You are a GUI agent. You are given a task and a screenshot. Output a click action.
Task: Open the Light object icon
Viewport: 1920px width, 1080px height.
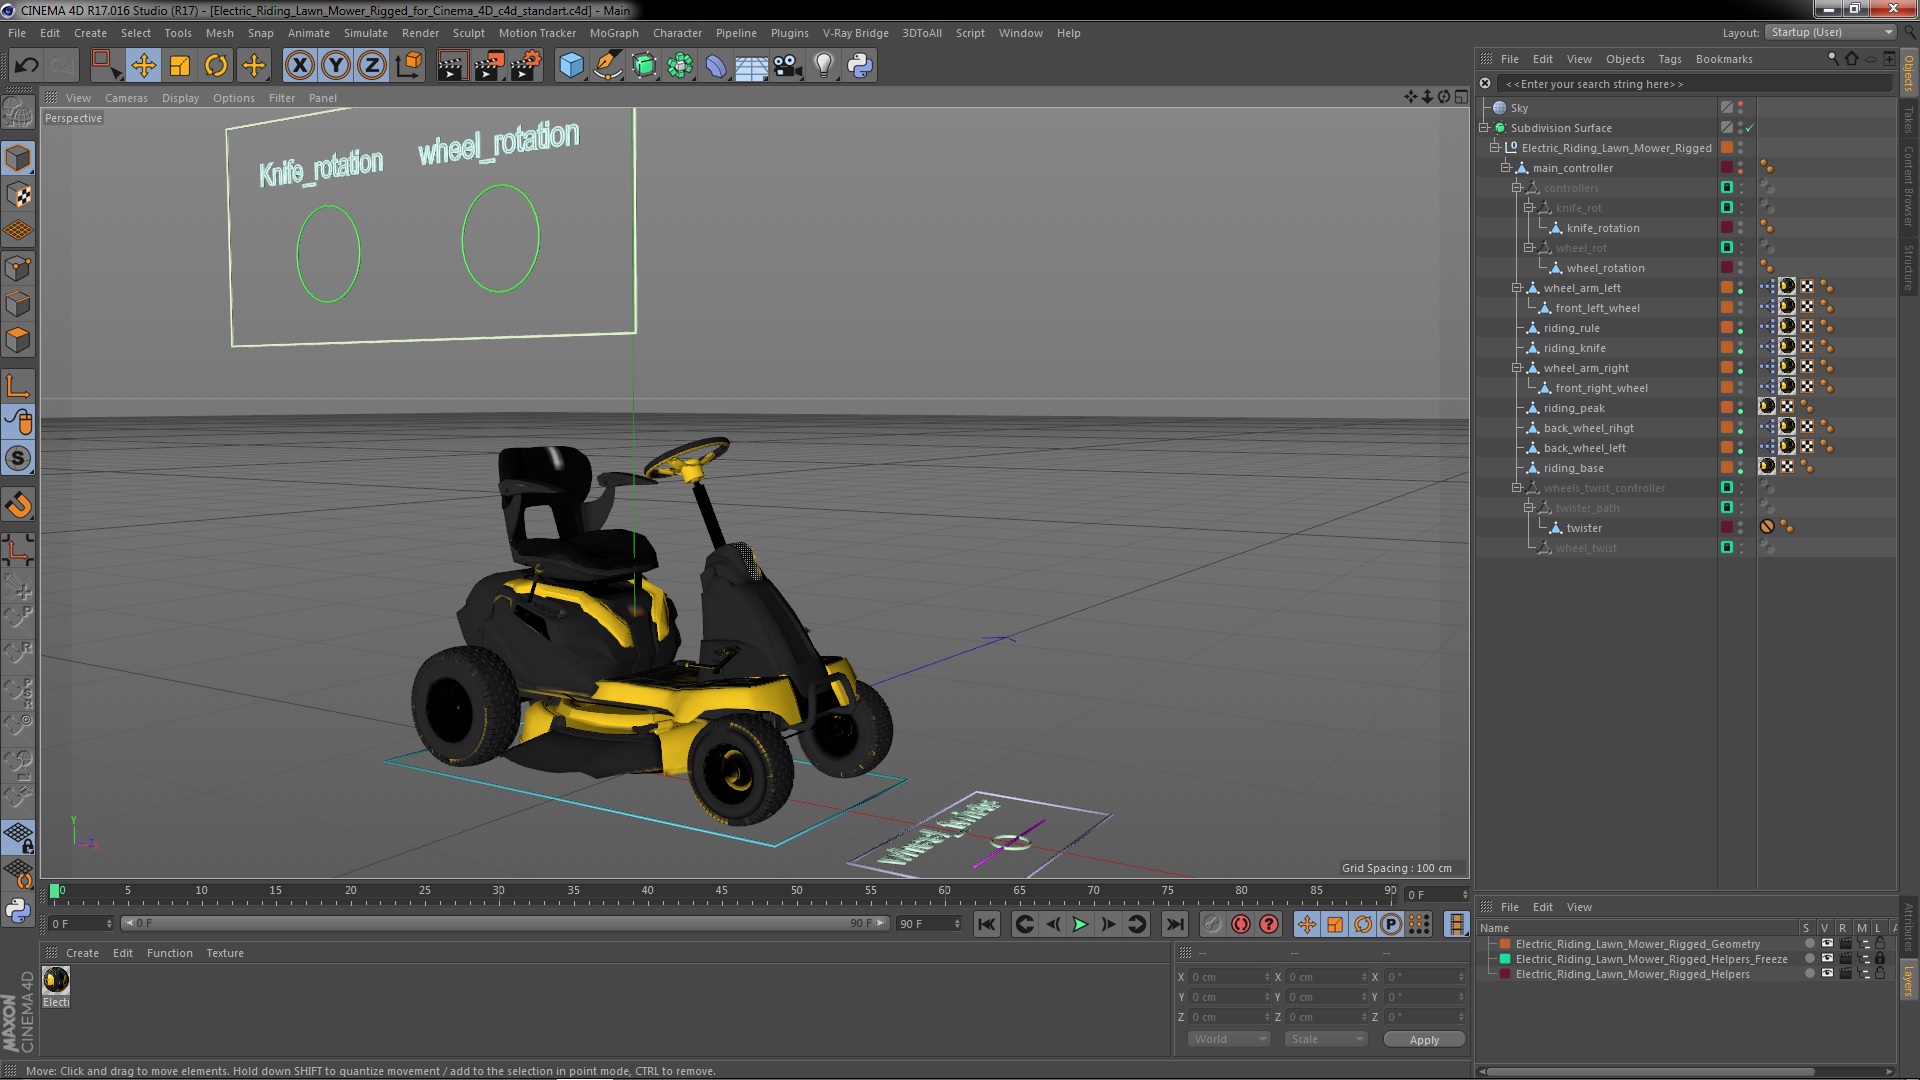click(x=823, y=66)
